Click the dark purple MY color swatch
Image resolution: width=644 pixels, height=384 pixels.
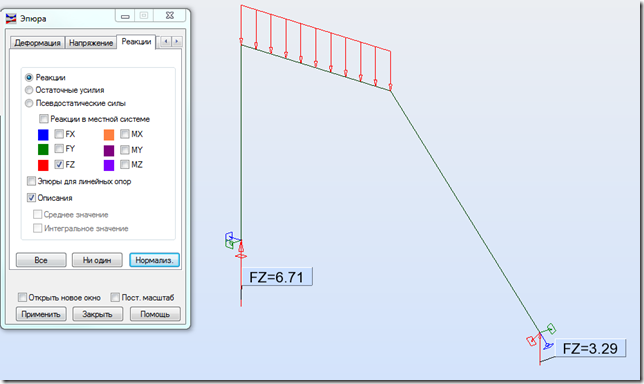(x=109, y=150)
